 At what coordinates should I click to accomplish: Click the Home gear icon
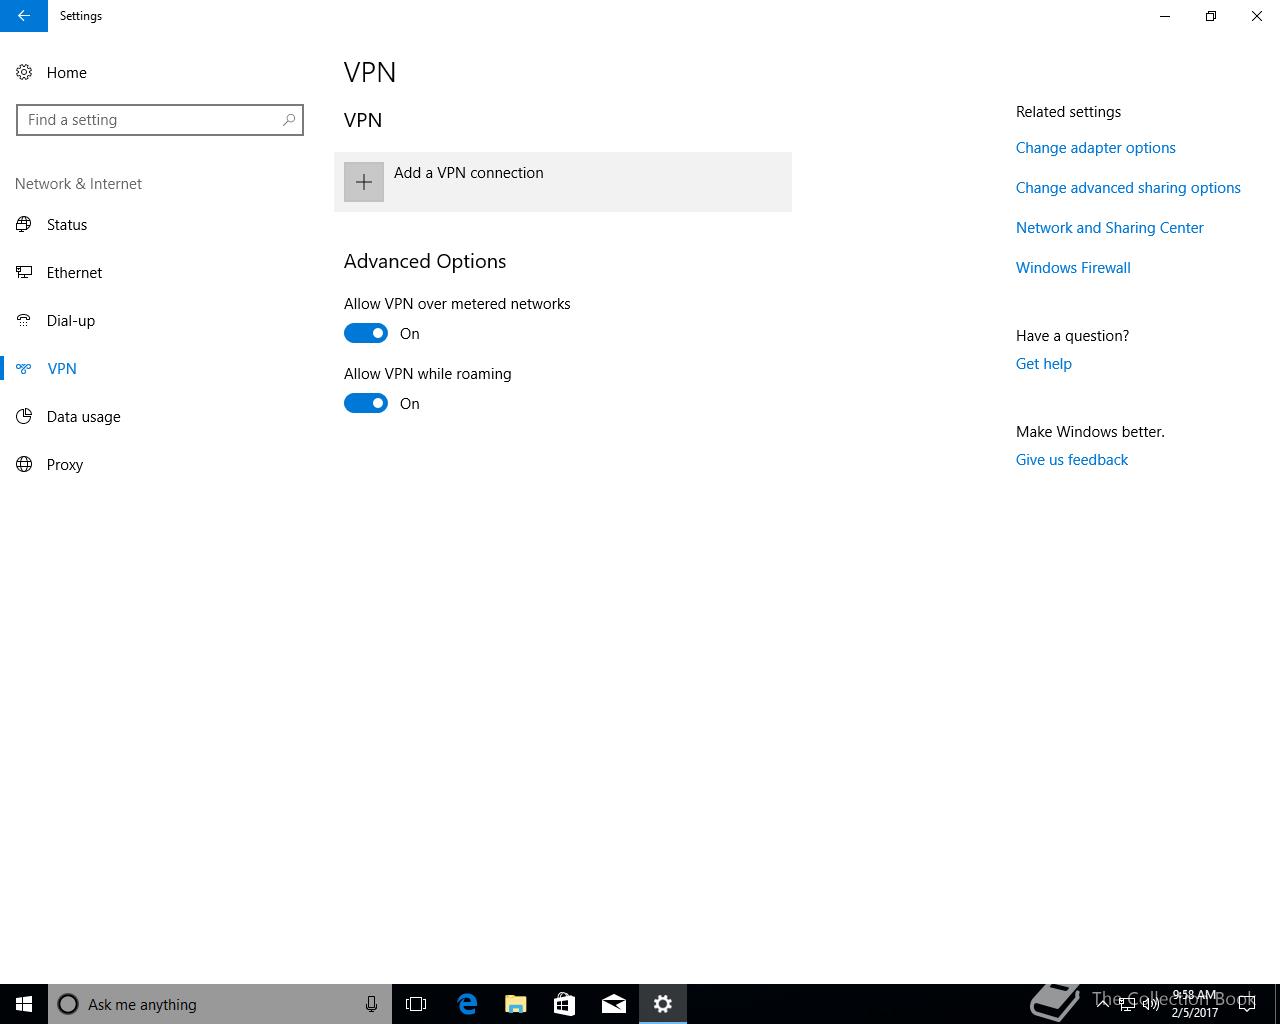24,72
